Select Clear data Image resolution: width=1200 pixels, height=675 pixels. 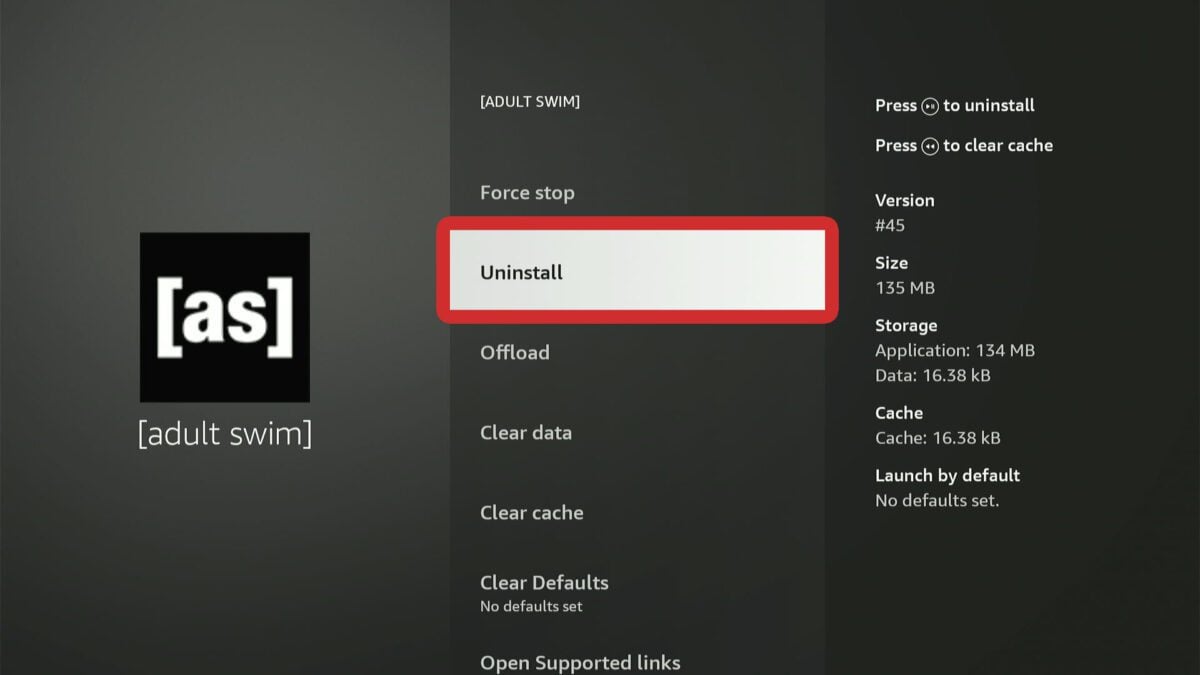point(526,433)
